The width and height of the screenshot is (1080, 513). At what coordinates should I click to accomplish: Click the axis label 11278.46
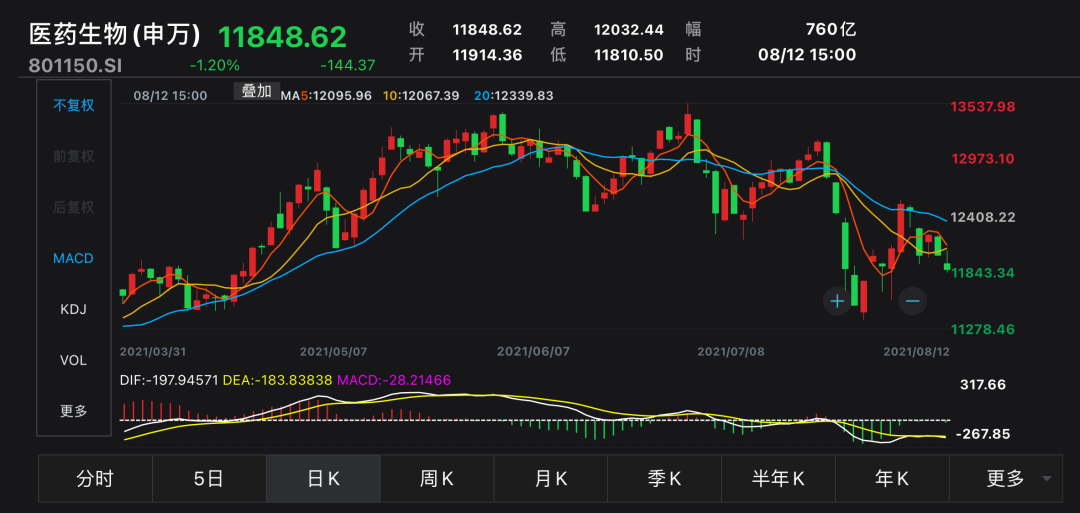coord(983,329)
